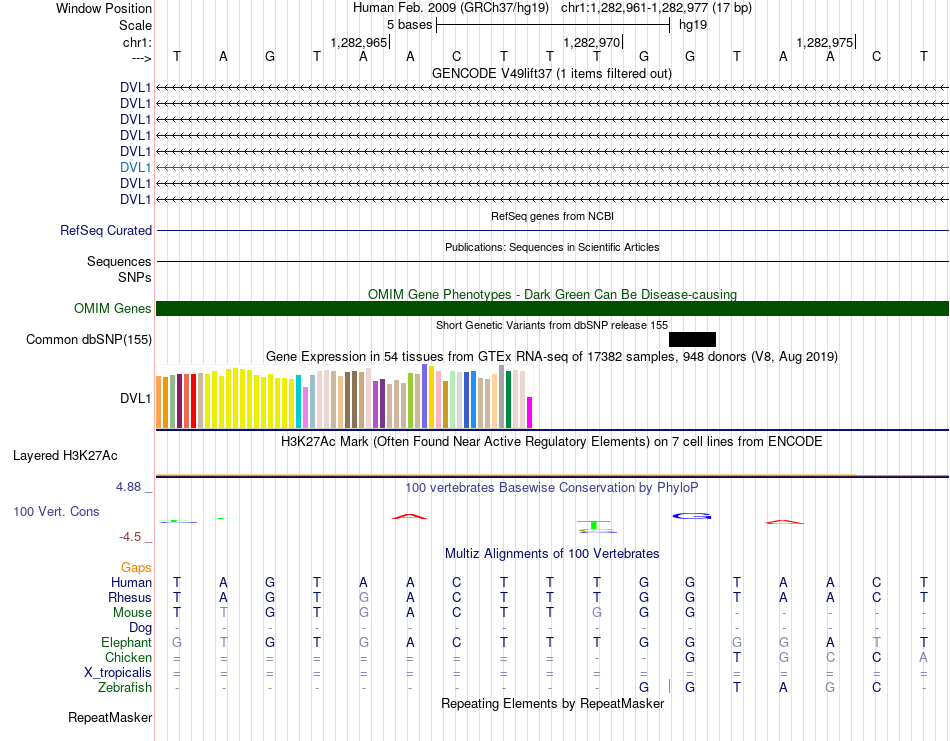The image size is (950, 741).
Task: Click the DVL1 label beside GTEx bar chart
Action: 135,398
